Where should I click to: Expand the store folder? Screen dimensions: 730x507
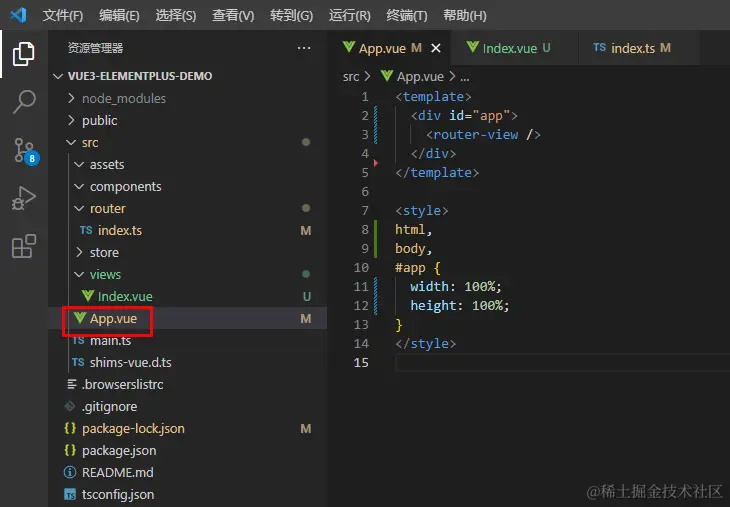tap(79, 252)
